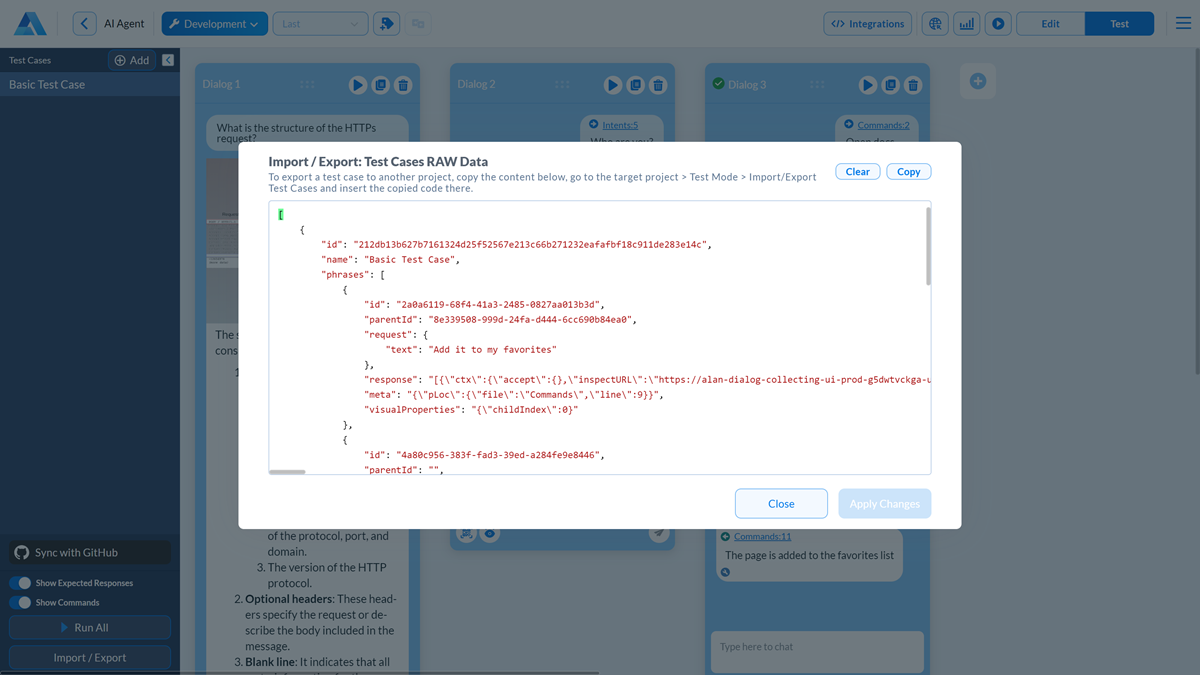Click the globe icon in the top toolbar
This screenshot has height=675, width=1200.
pyautogui.click(x=935, y=24)
